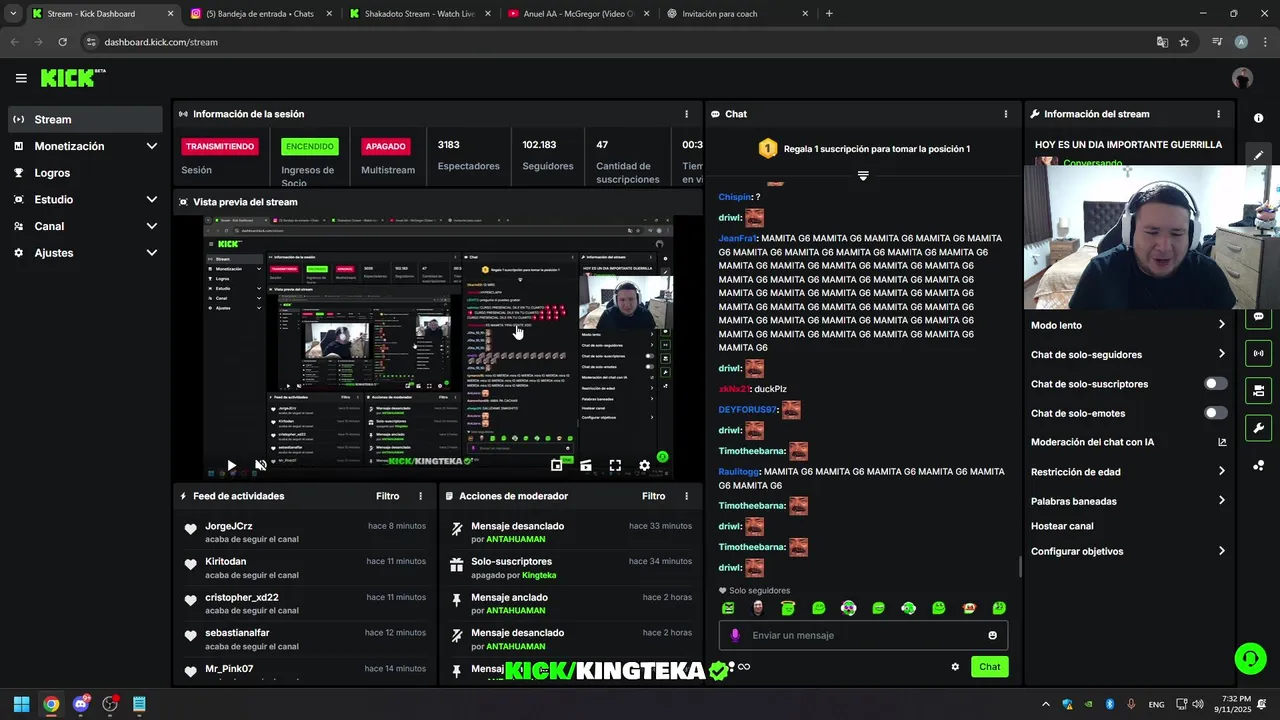Switch to Bandeja de entrada Chats browser tab
This screenshot has width=1280, height=720.
(x=260, y=14)
